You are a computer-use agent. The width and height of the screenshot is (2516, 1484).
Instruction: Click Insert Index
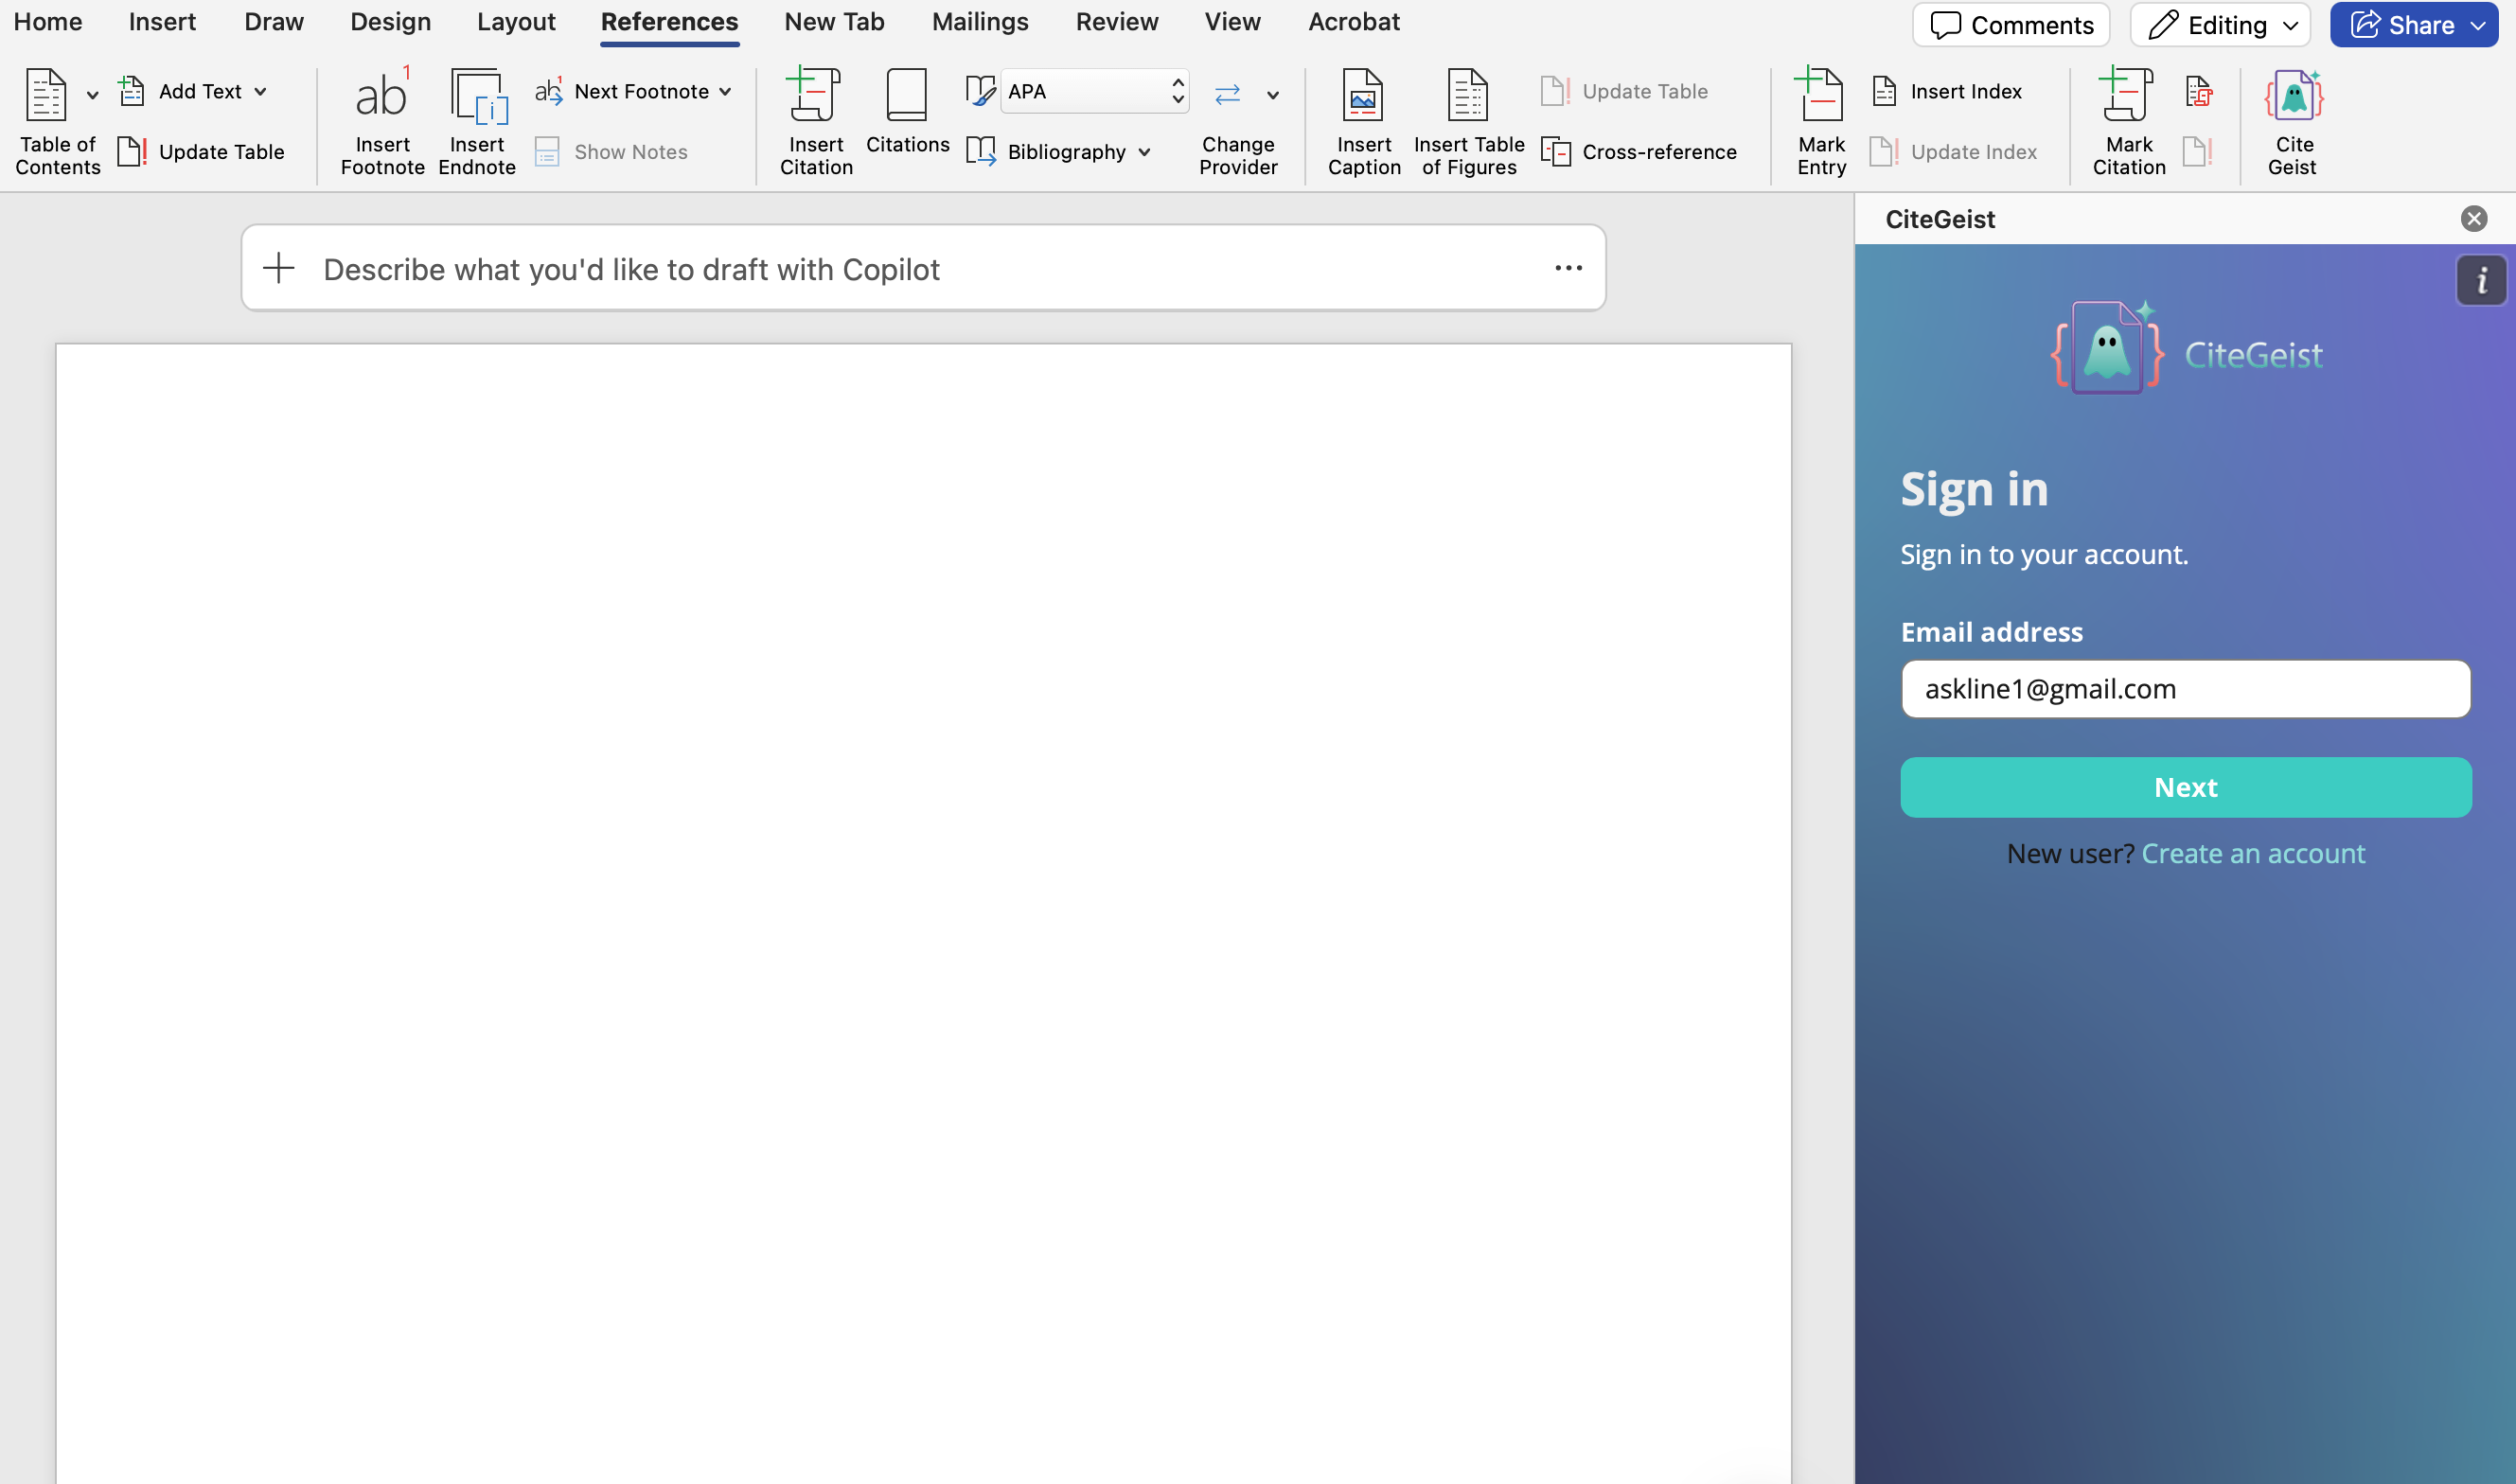(x=1947, y=91)
